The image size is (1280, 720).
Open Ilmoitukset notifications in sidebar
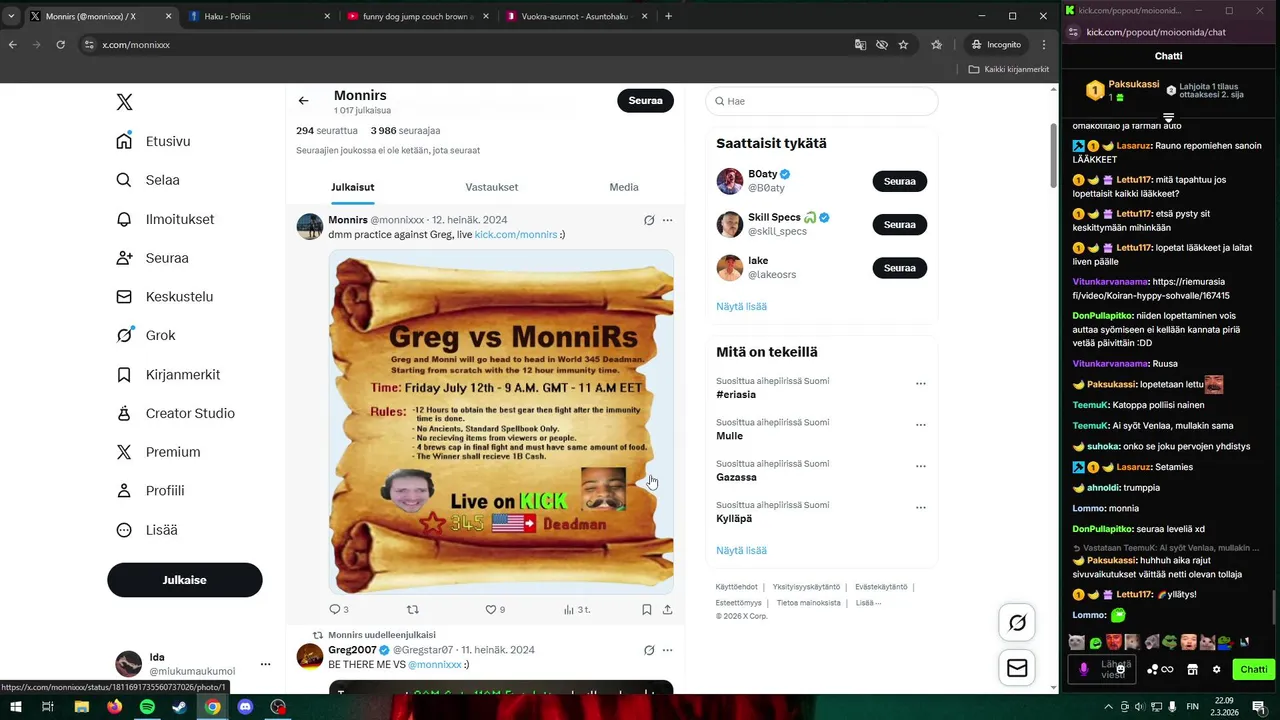tap(165, 219)
